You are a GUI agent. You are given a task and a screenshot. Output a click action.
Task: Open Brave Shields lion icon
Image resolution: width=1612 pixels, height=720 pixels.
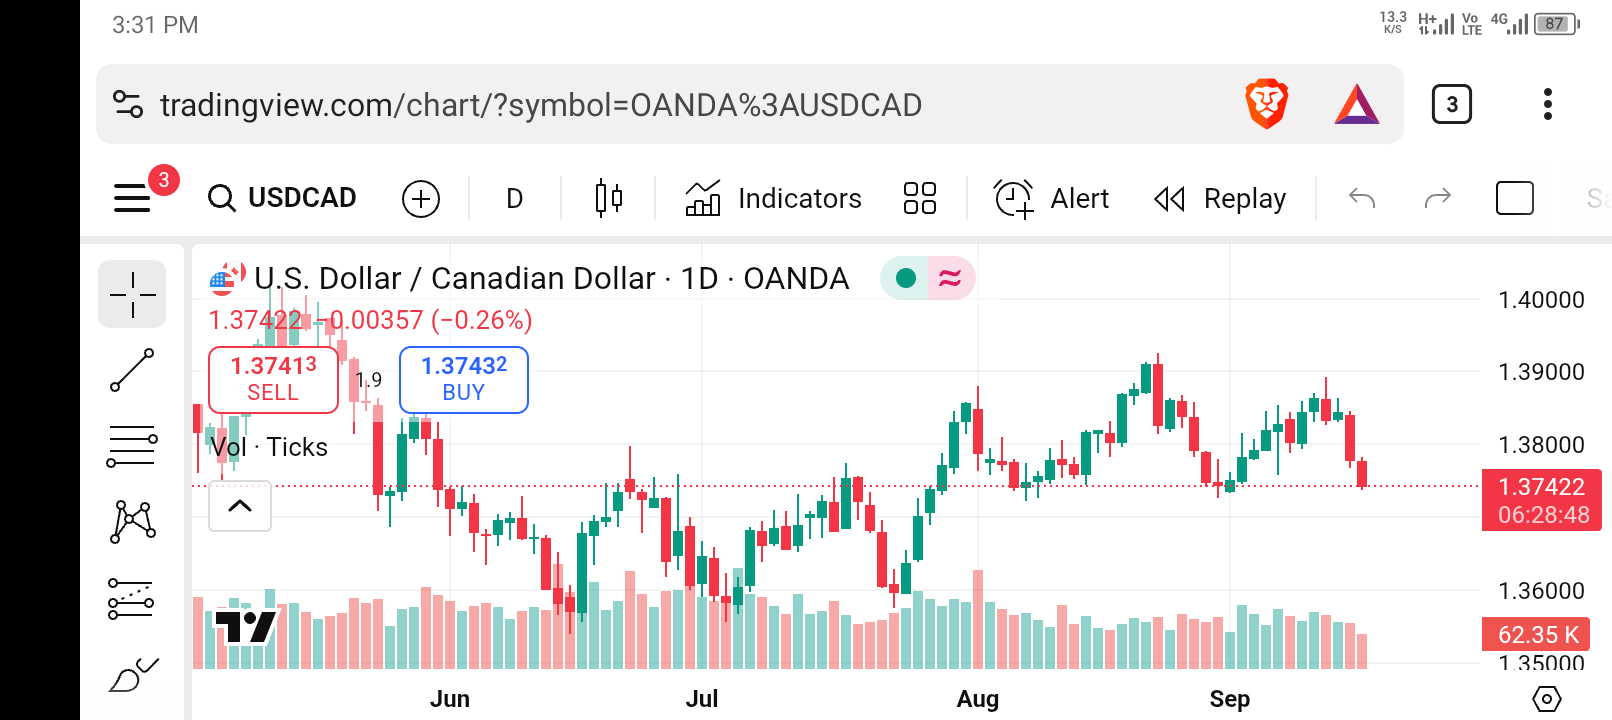[1266, 104]
